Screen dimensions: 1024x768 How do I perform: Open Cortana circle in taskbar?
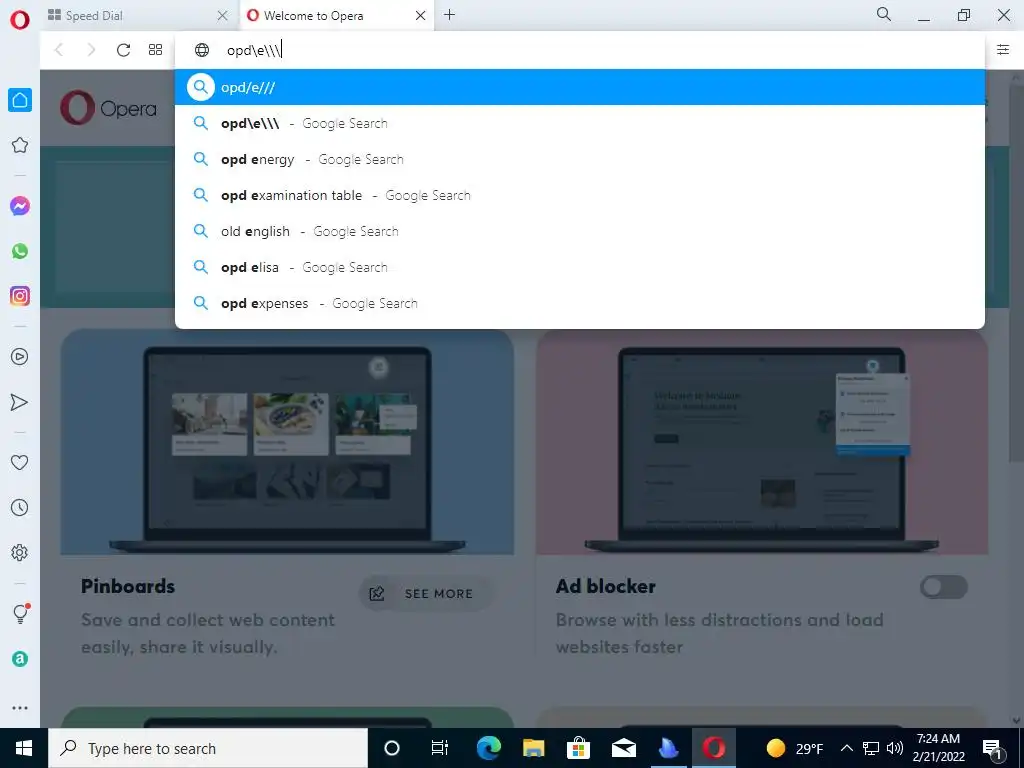click(392, 748)
